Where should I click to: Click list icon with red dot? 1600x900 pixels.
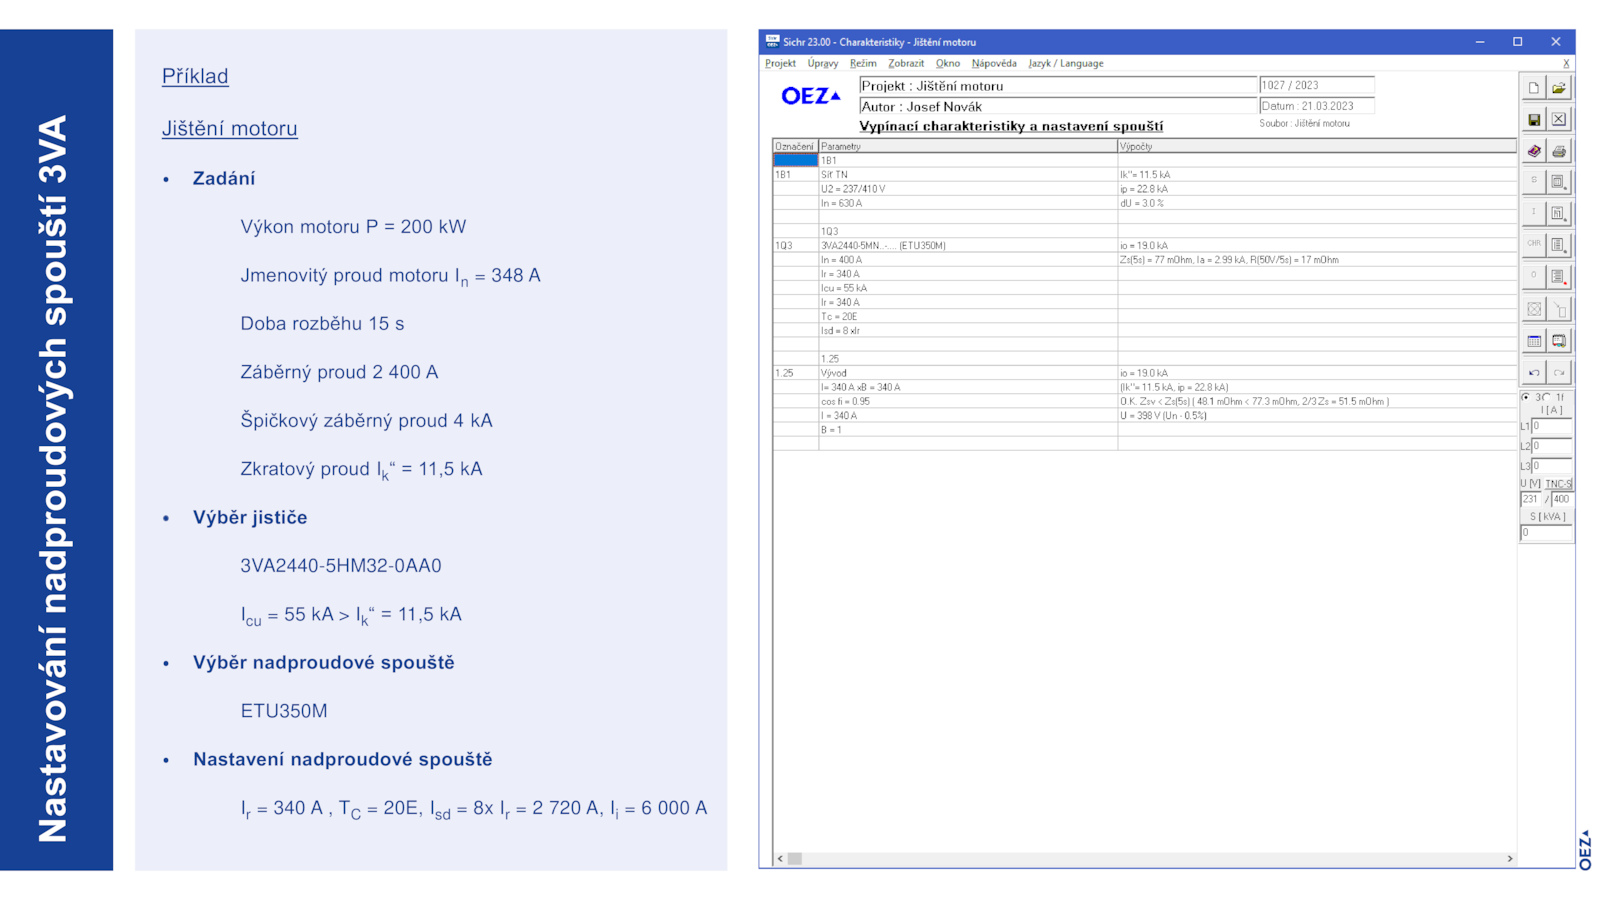1559,276
